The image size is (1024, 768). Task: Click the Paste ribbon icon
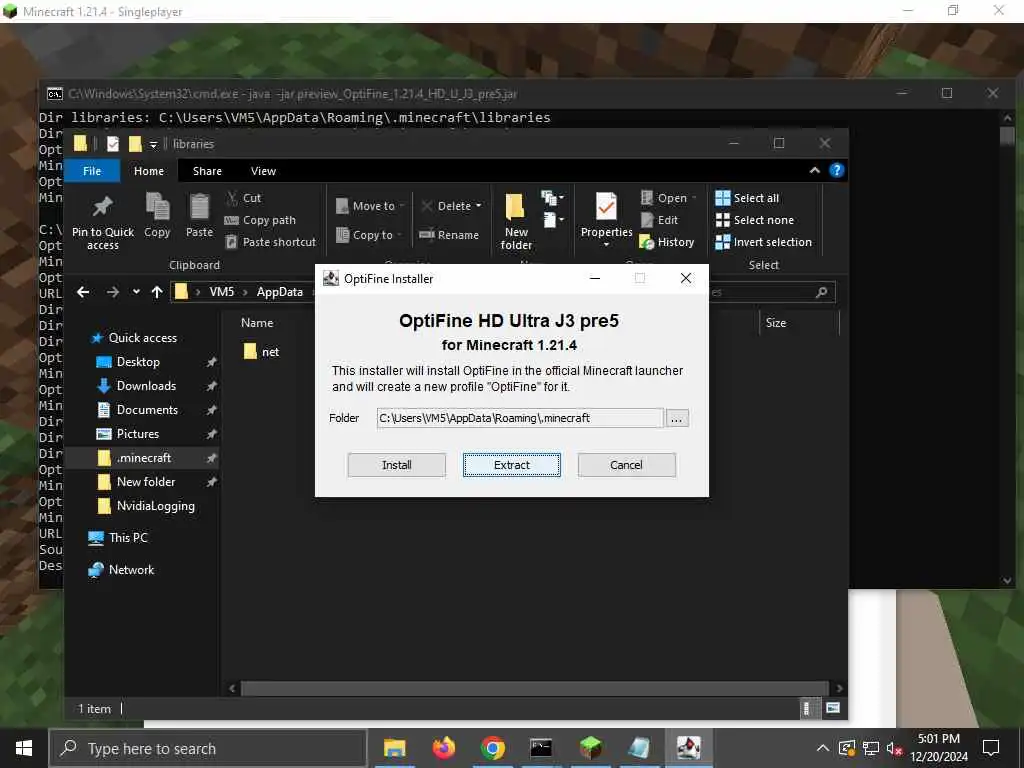199,214
